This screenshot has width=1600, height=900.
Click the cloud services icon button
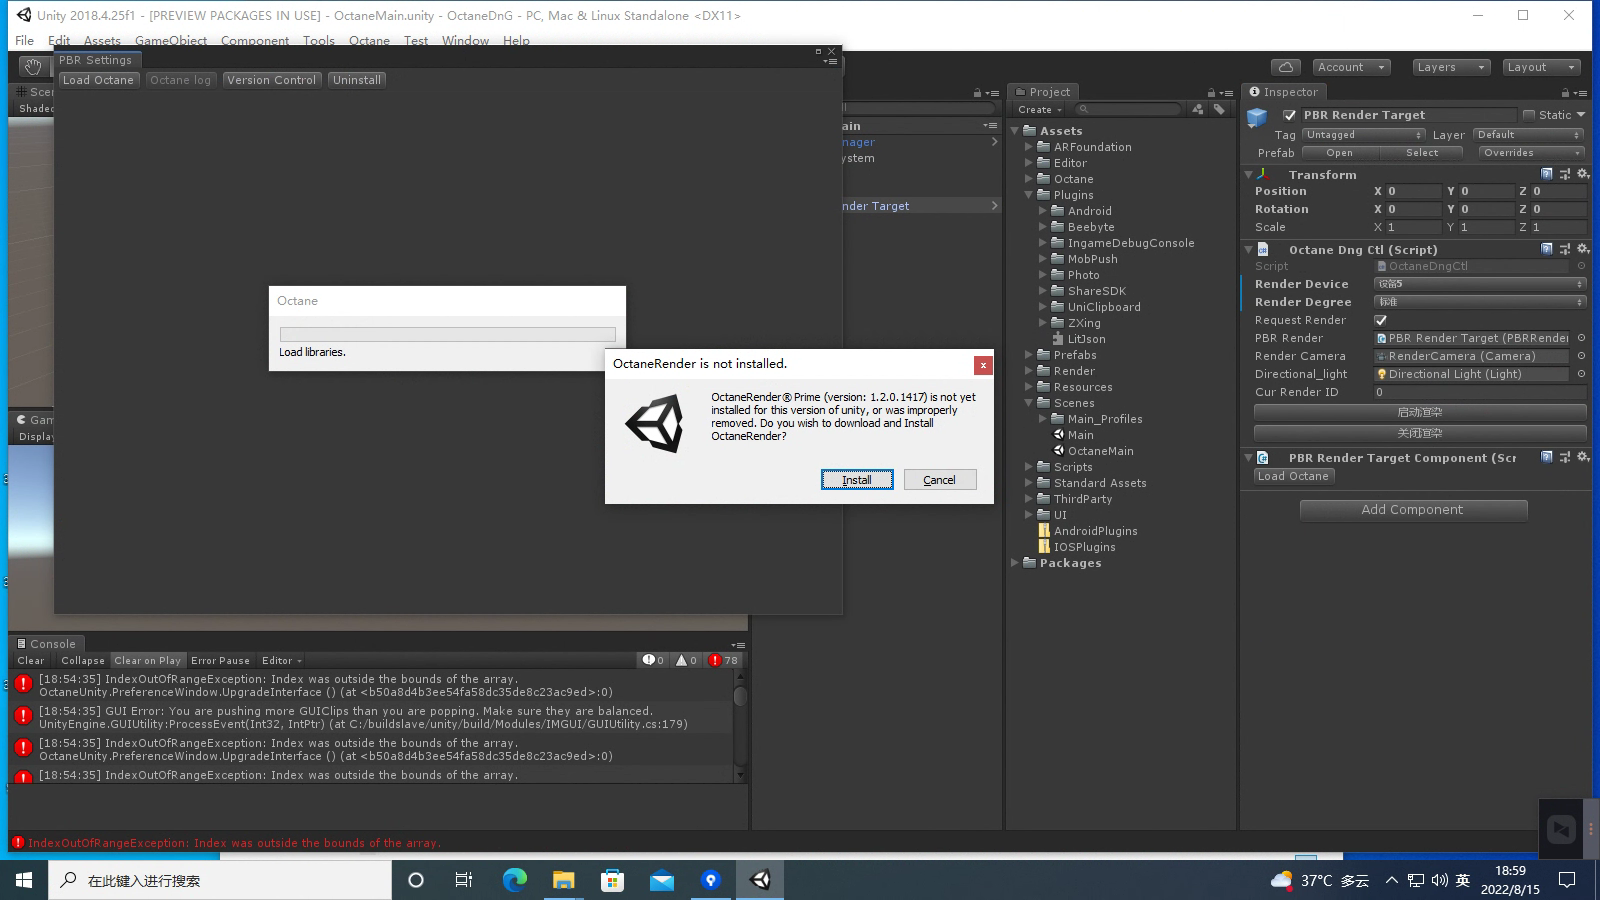click(1286, 67)
